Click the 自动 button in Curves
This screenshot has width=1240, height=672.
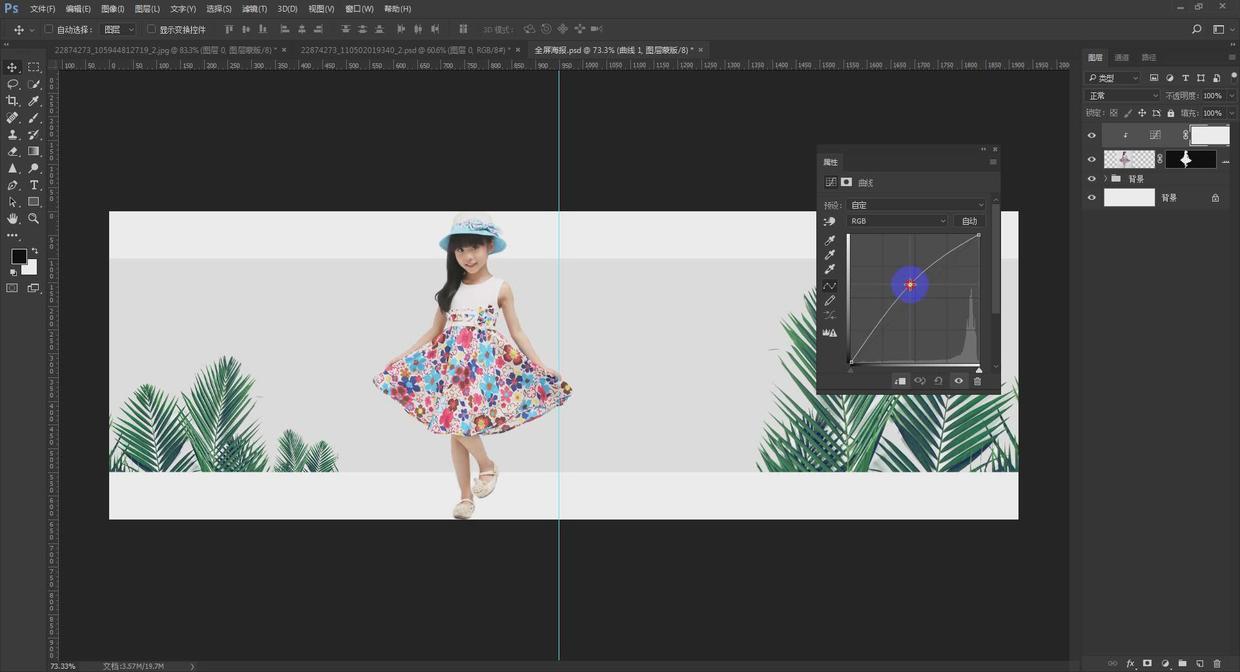[969, 221]
